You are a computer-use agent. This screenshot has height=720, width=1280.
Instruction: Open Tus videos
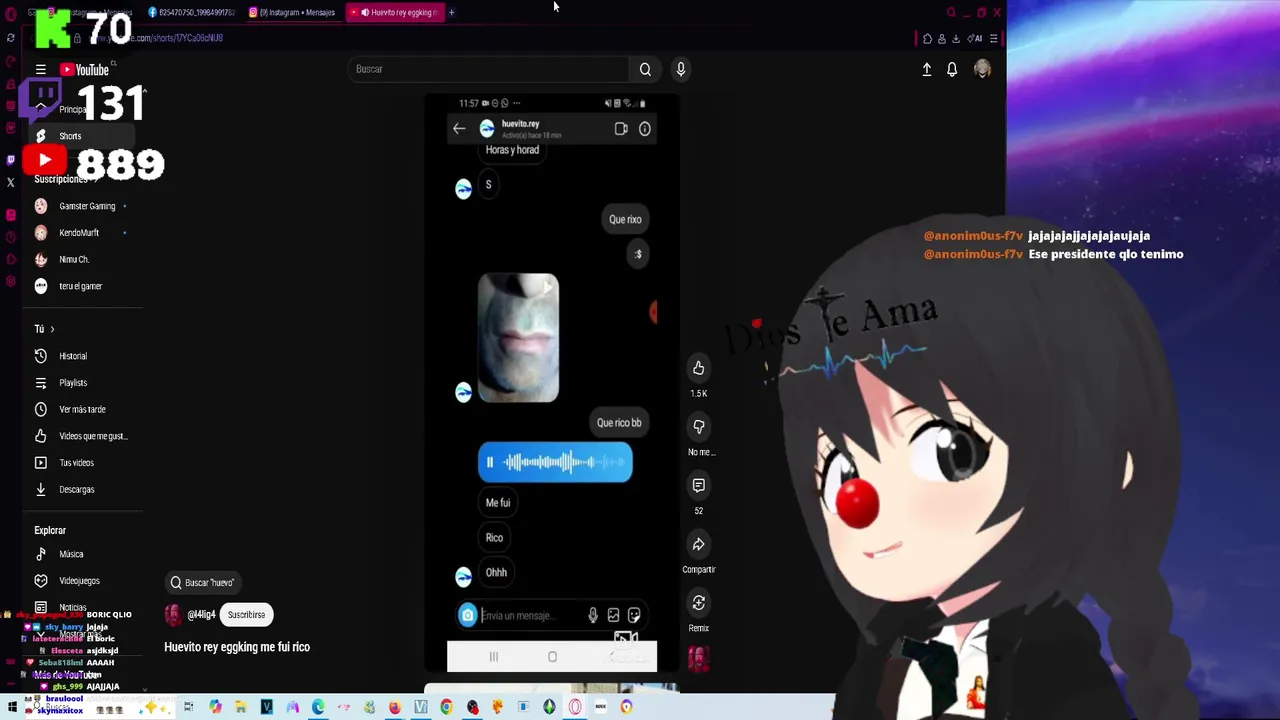tap(76, 463)
